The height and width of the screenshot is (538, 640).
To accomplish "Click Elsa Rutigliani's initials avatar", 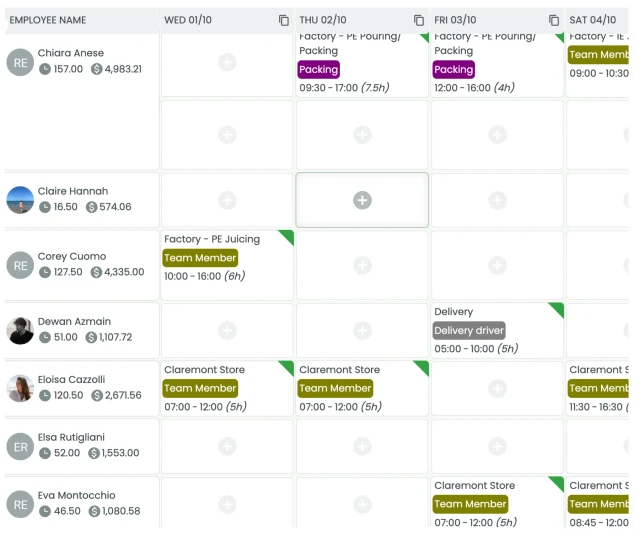I will tap(20, 446).
